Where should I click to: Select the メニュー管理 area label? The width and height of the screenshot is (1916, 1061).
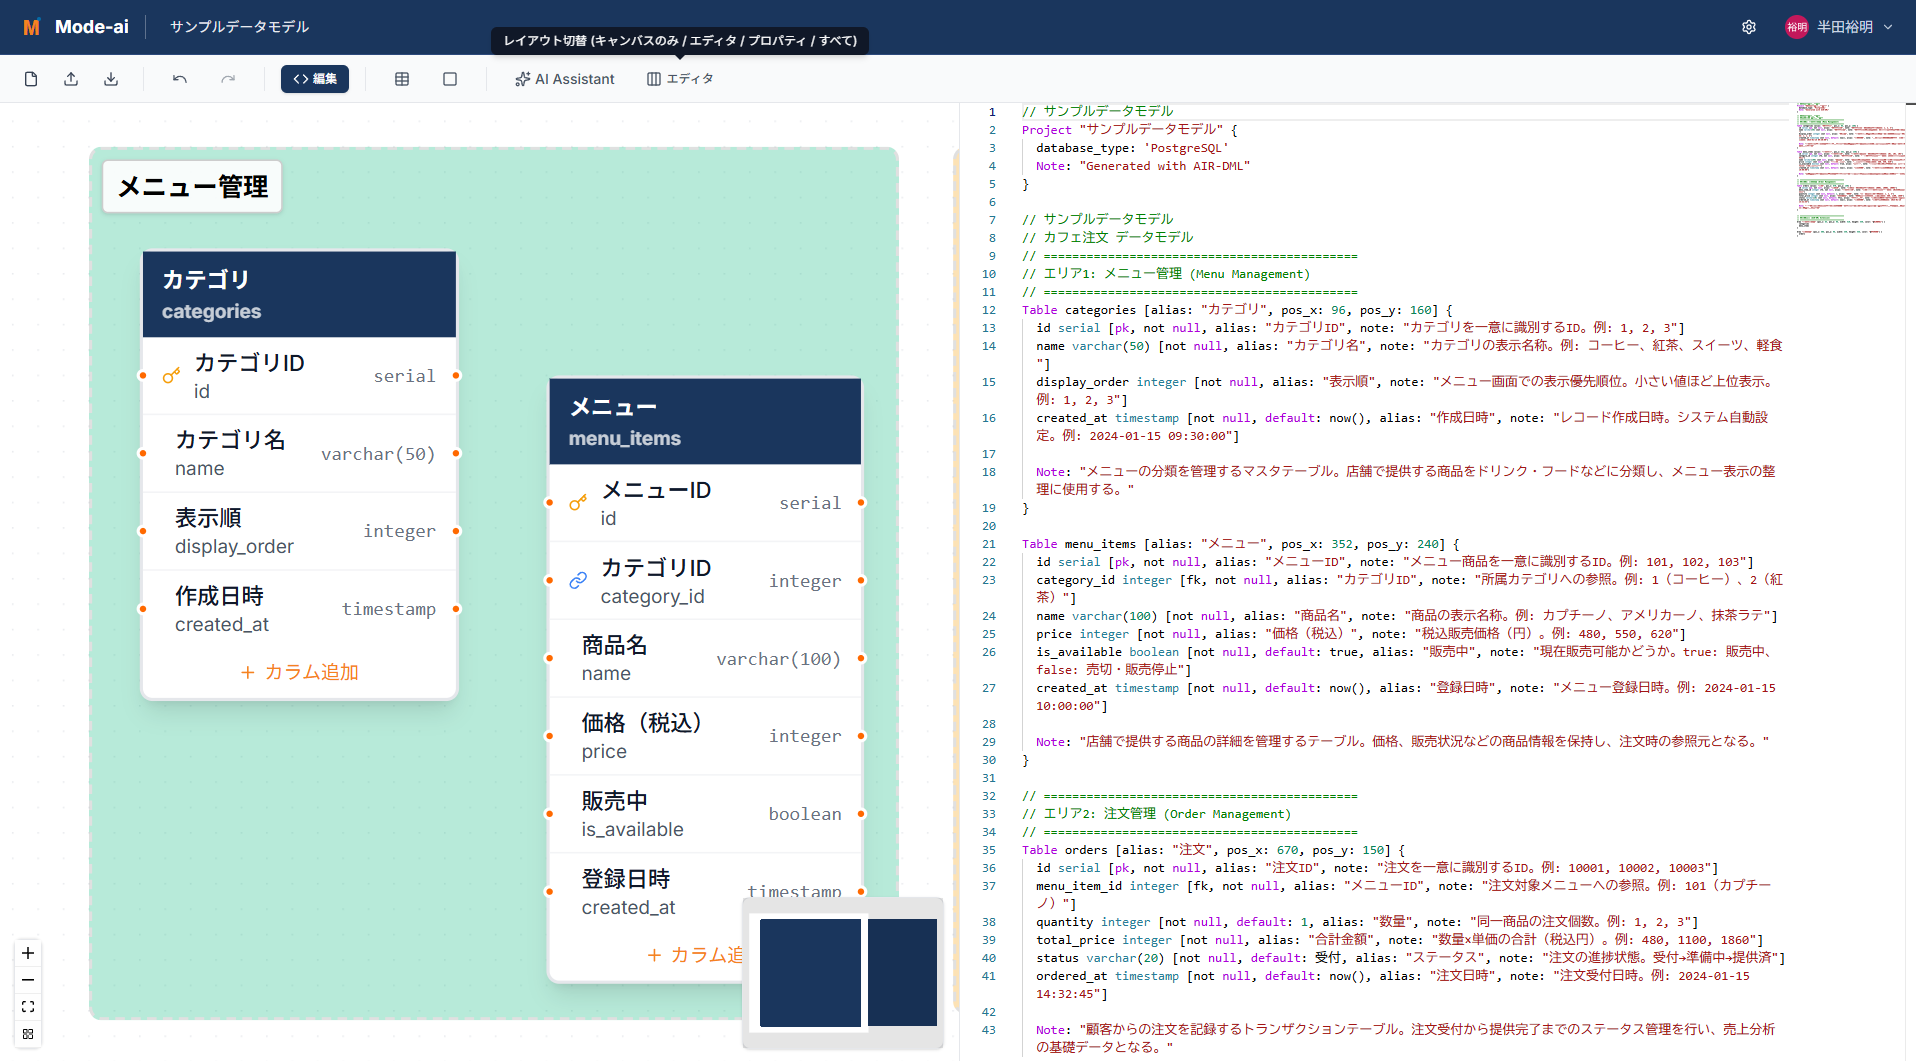click(193, 187)
